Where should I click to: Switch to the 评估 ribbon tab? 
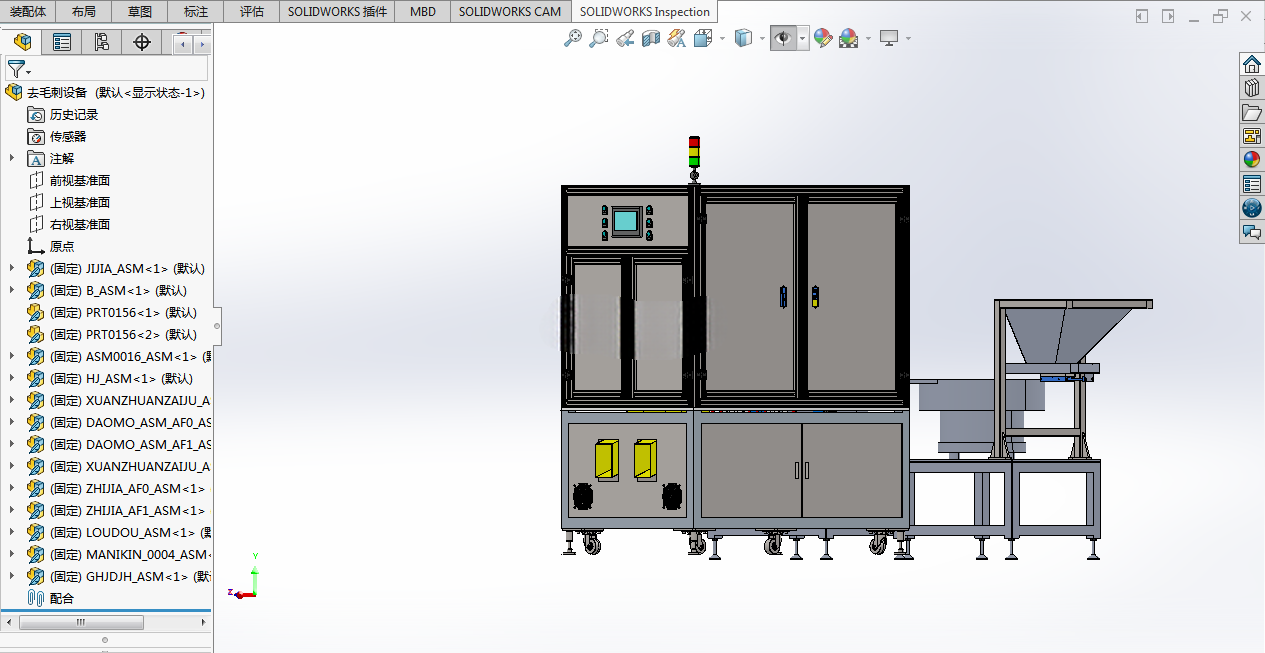click(x=252, y=12)
